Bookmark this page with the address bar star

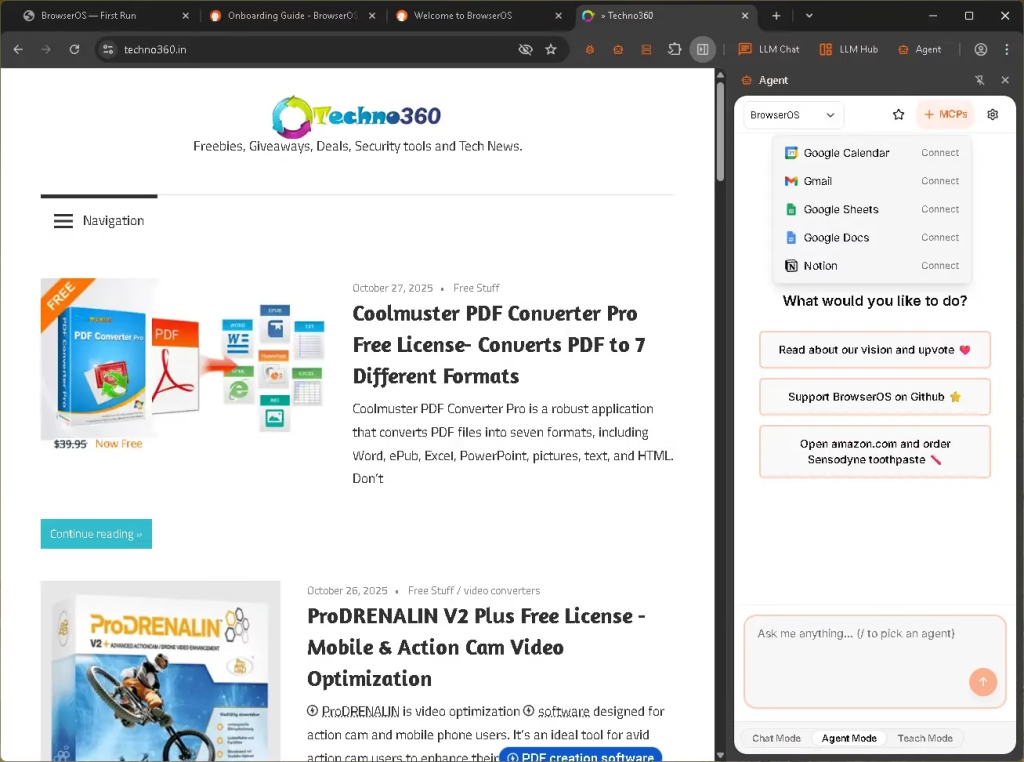[x=551, y=49]
